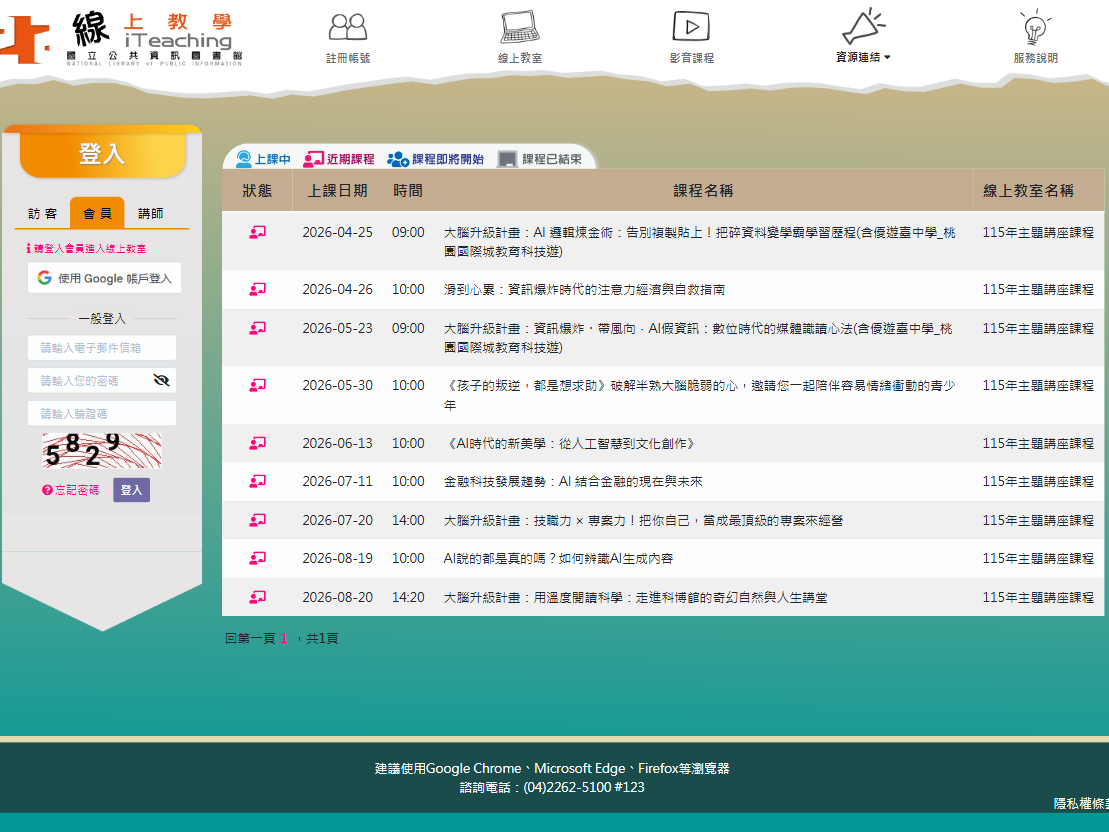Screen dimensions: 1109x832
Task: Switch to the 訪客 login tab
Action: coord(43,214)
